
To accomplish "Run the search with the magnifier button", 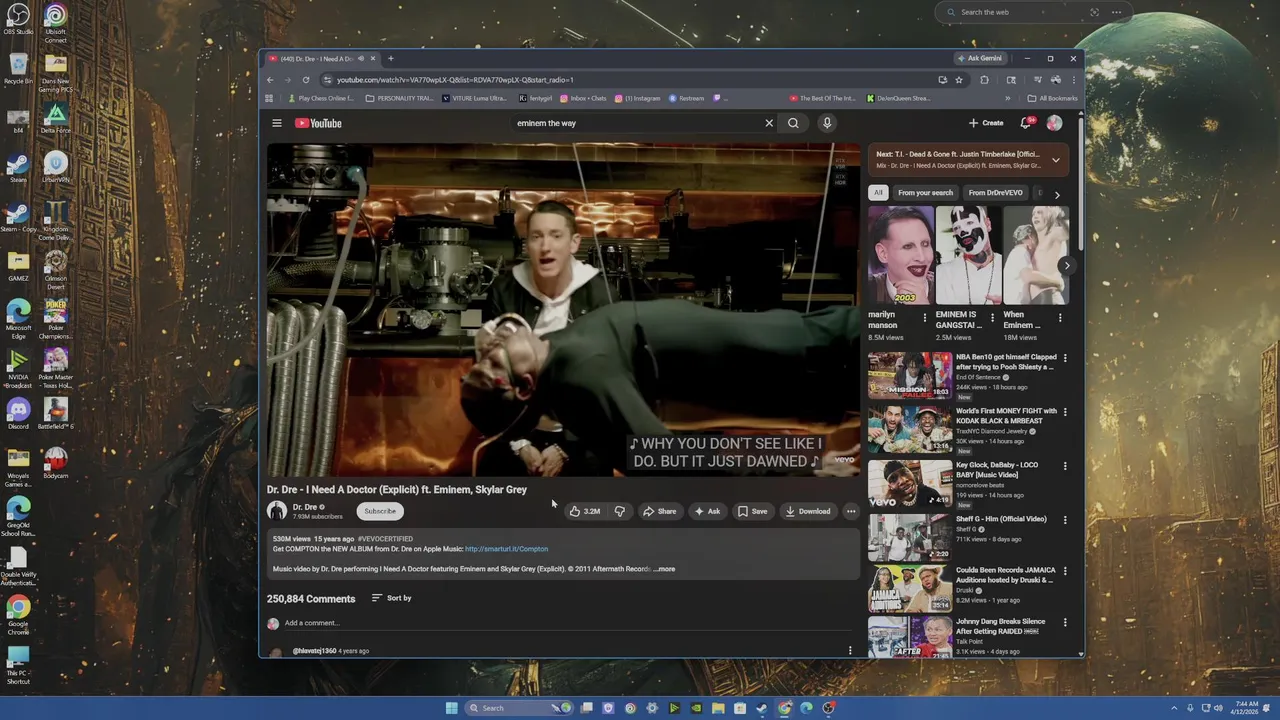I will pos(793,123).
